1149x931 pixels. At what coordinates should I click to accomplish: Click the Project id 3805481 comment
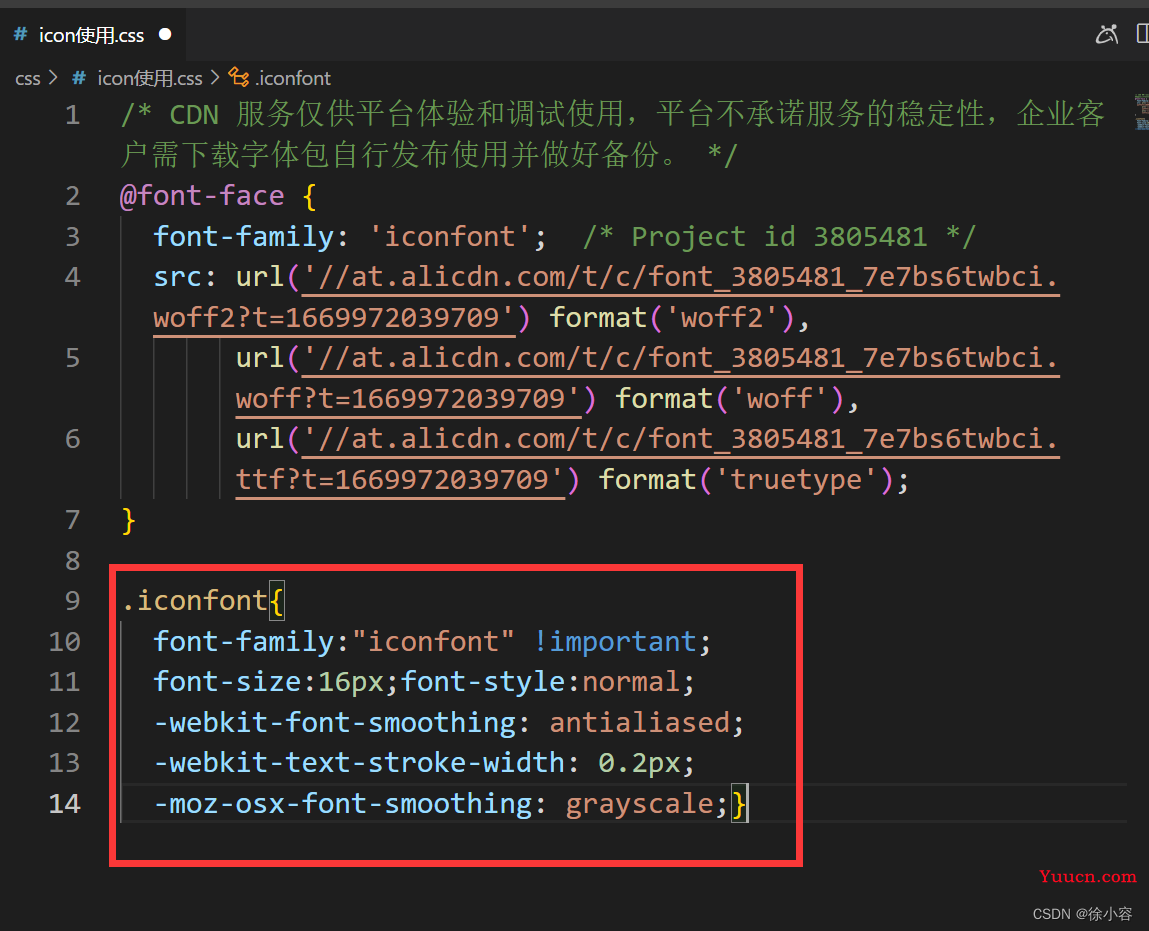pos(779,237)
